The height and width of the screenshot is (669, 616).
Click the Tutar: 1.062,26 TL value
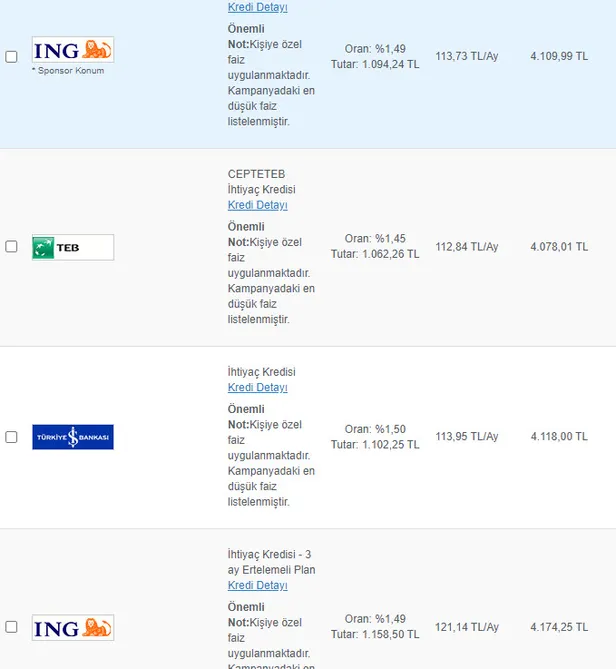(x=375, y=254)
